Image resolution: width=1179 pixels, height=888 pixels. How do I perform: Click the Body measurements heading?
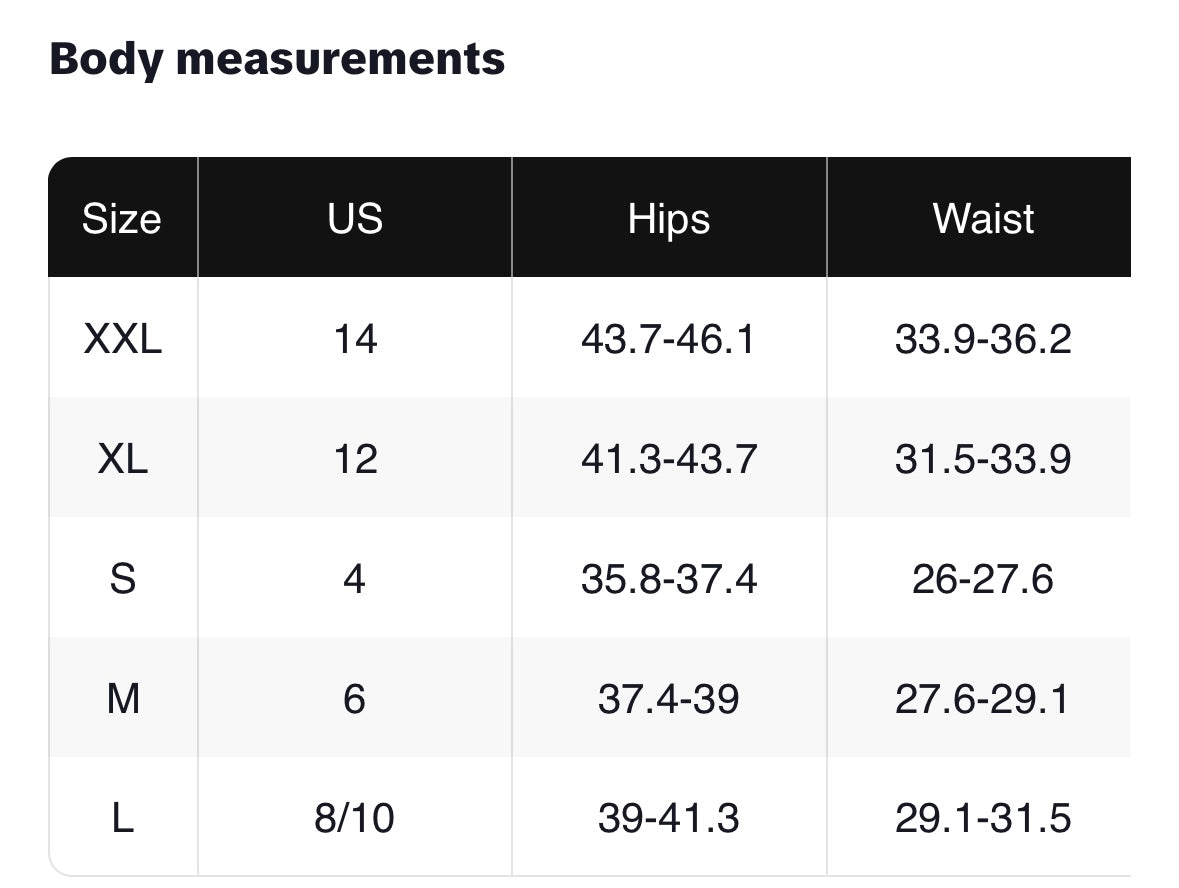tap(277, 59)
